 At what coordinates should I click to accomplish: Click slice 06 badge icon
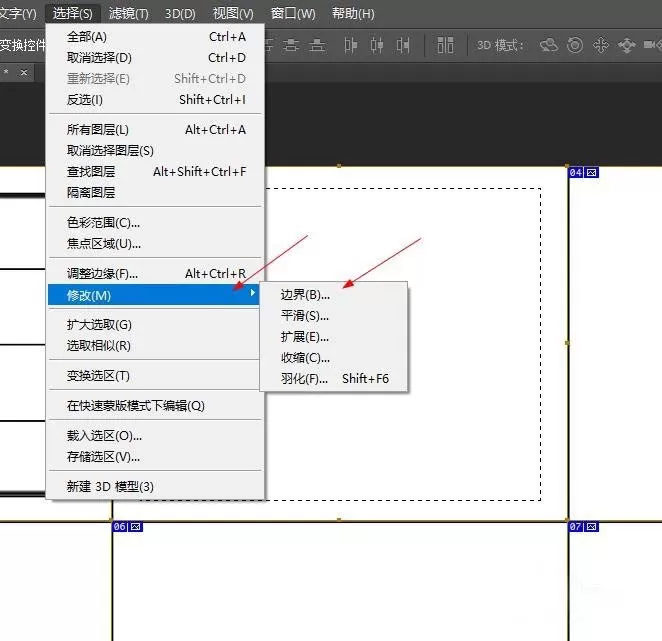click(x=128, y=527)
